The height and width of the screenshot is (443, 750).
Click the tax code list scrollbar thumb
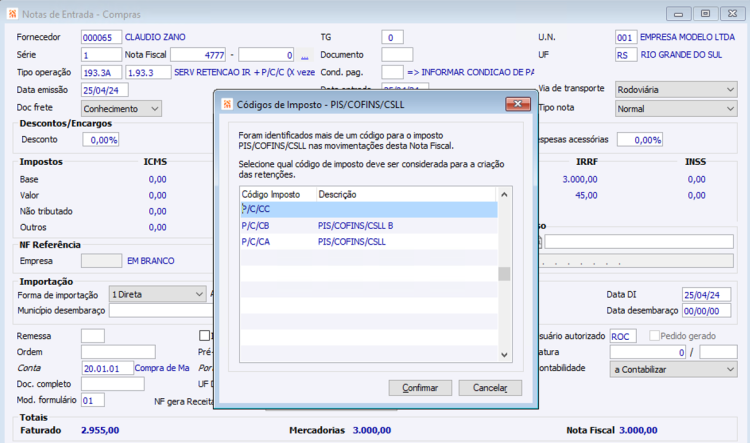[x=504, y=274]
